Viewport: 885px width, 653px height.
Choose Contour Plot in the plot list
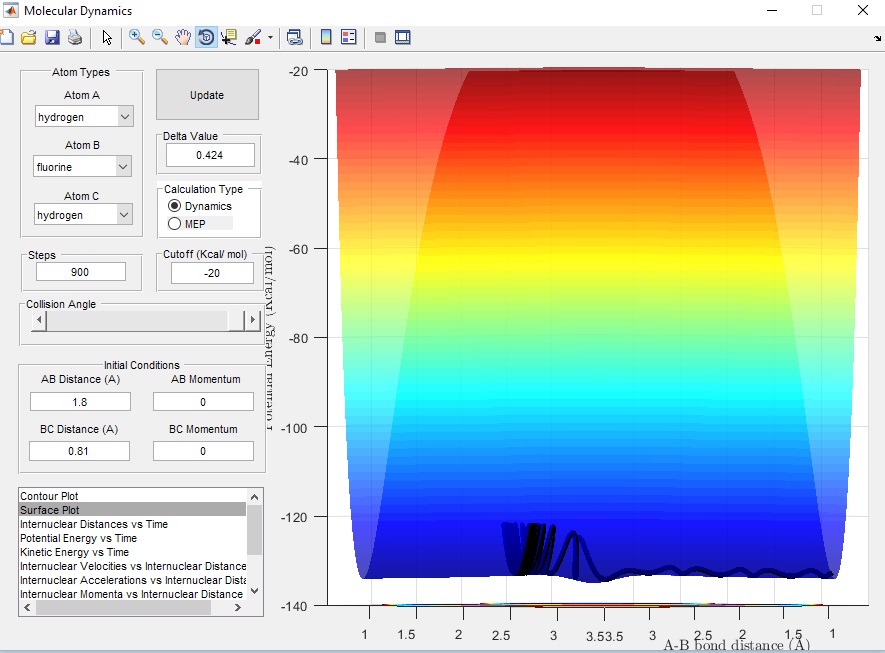click(50, 496)
